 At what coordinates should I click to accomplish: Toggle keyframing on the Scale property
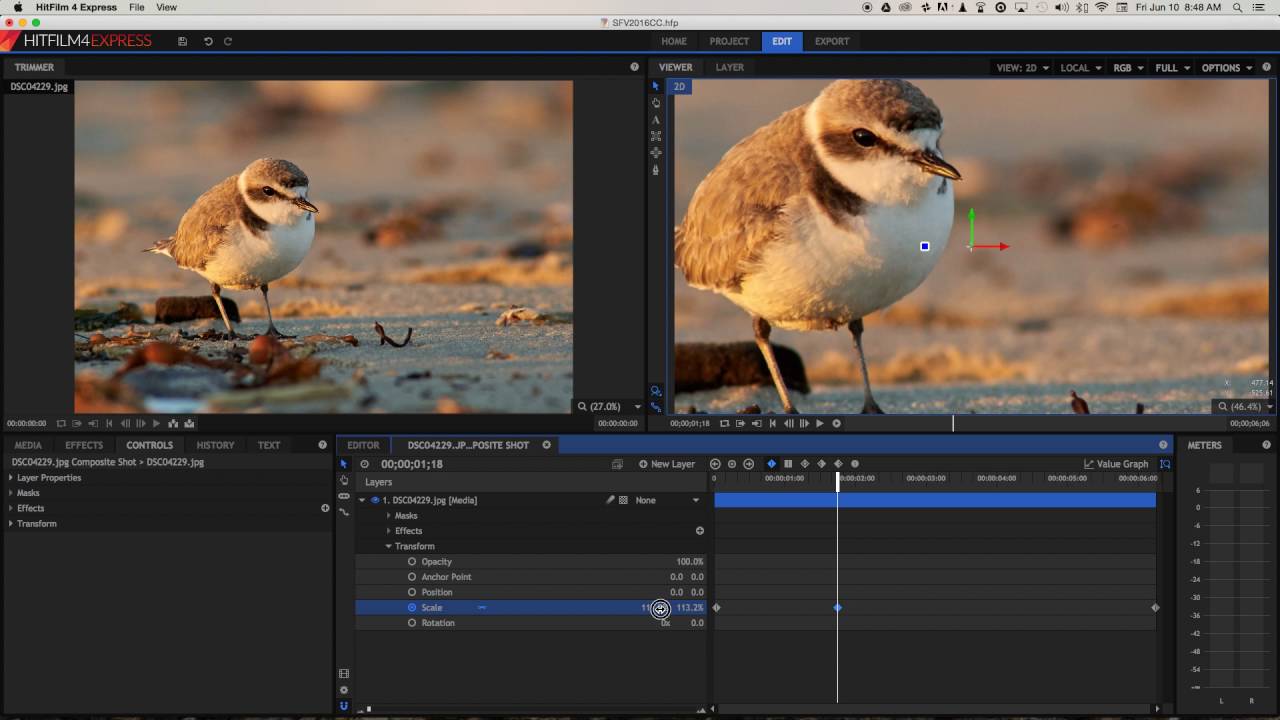coord(411,608)
